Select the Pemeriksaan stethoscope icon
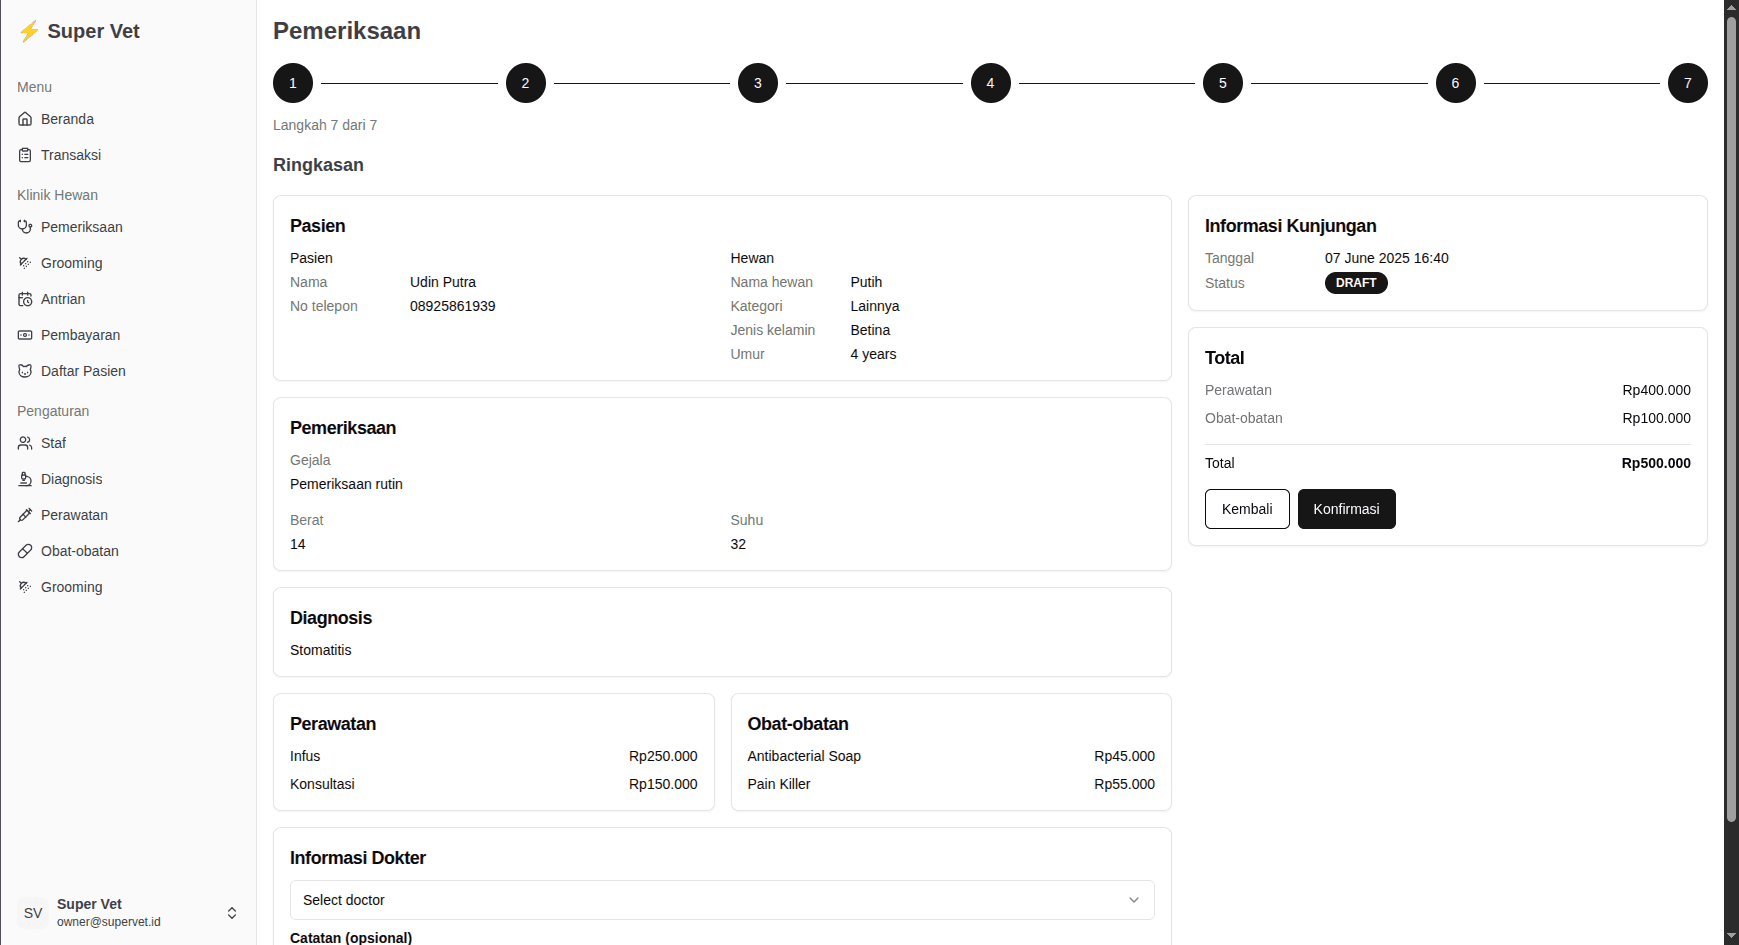 (x=25, y=227)
